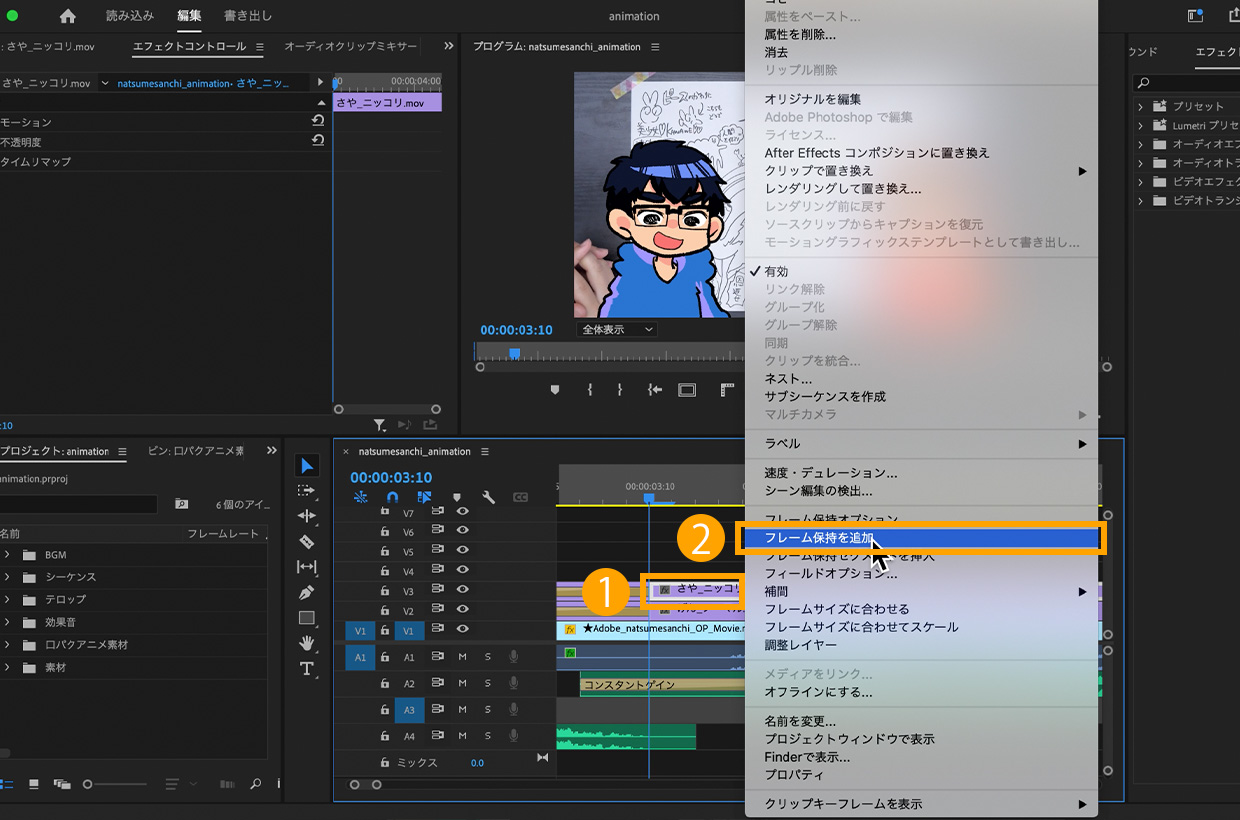
Task: Toggle visibility eye of track V7
Action: [x=462, y=511]
